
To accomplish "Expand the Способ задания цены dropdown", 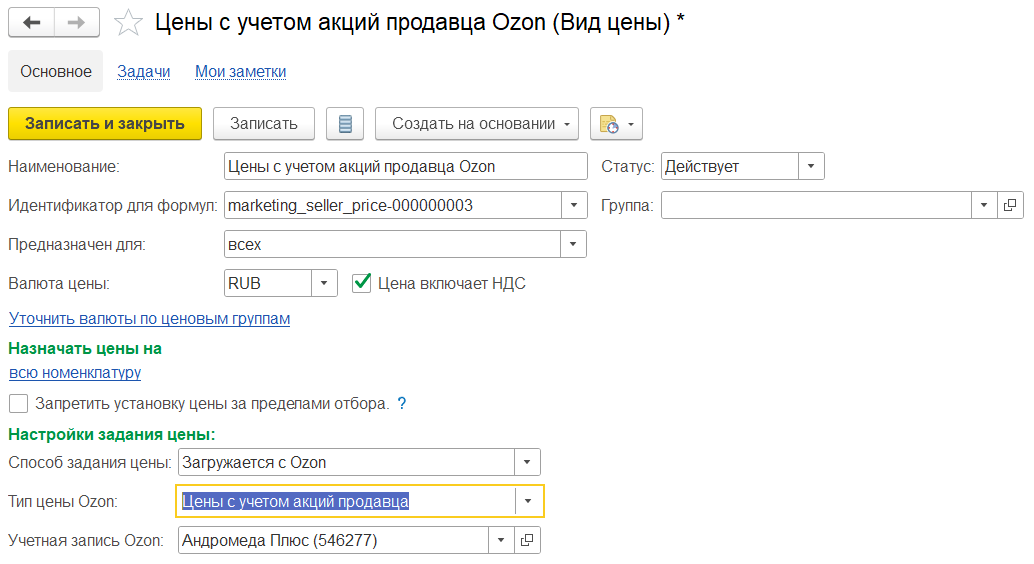I will tap(527, 462).
